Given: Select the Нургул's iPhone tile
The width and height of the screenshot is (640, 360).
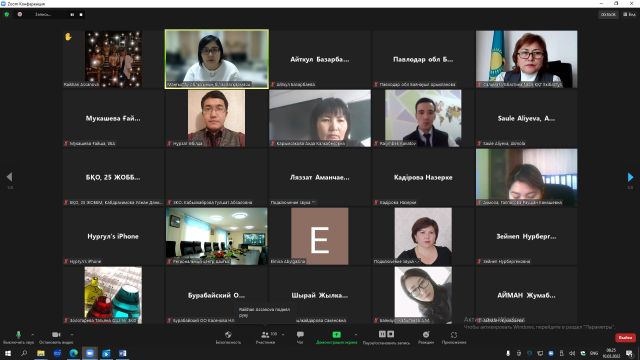Looking at the screenshot, I should click(x=113, y=236).
